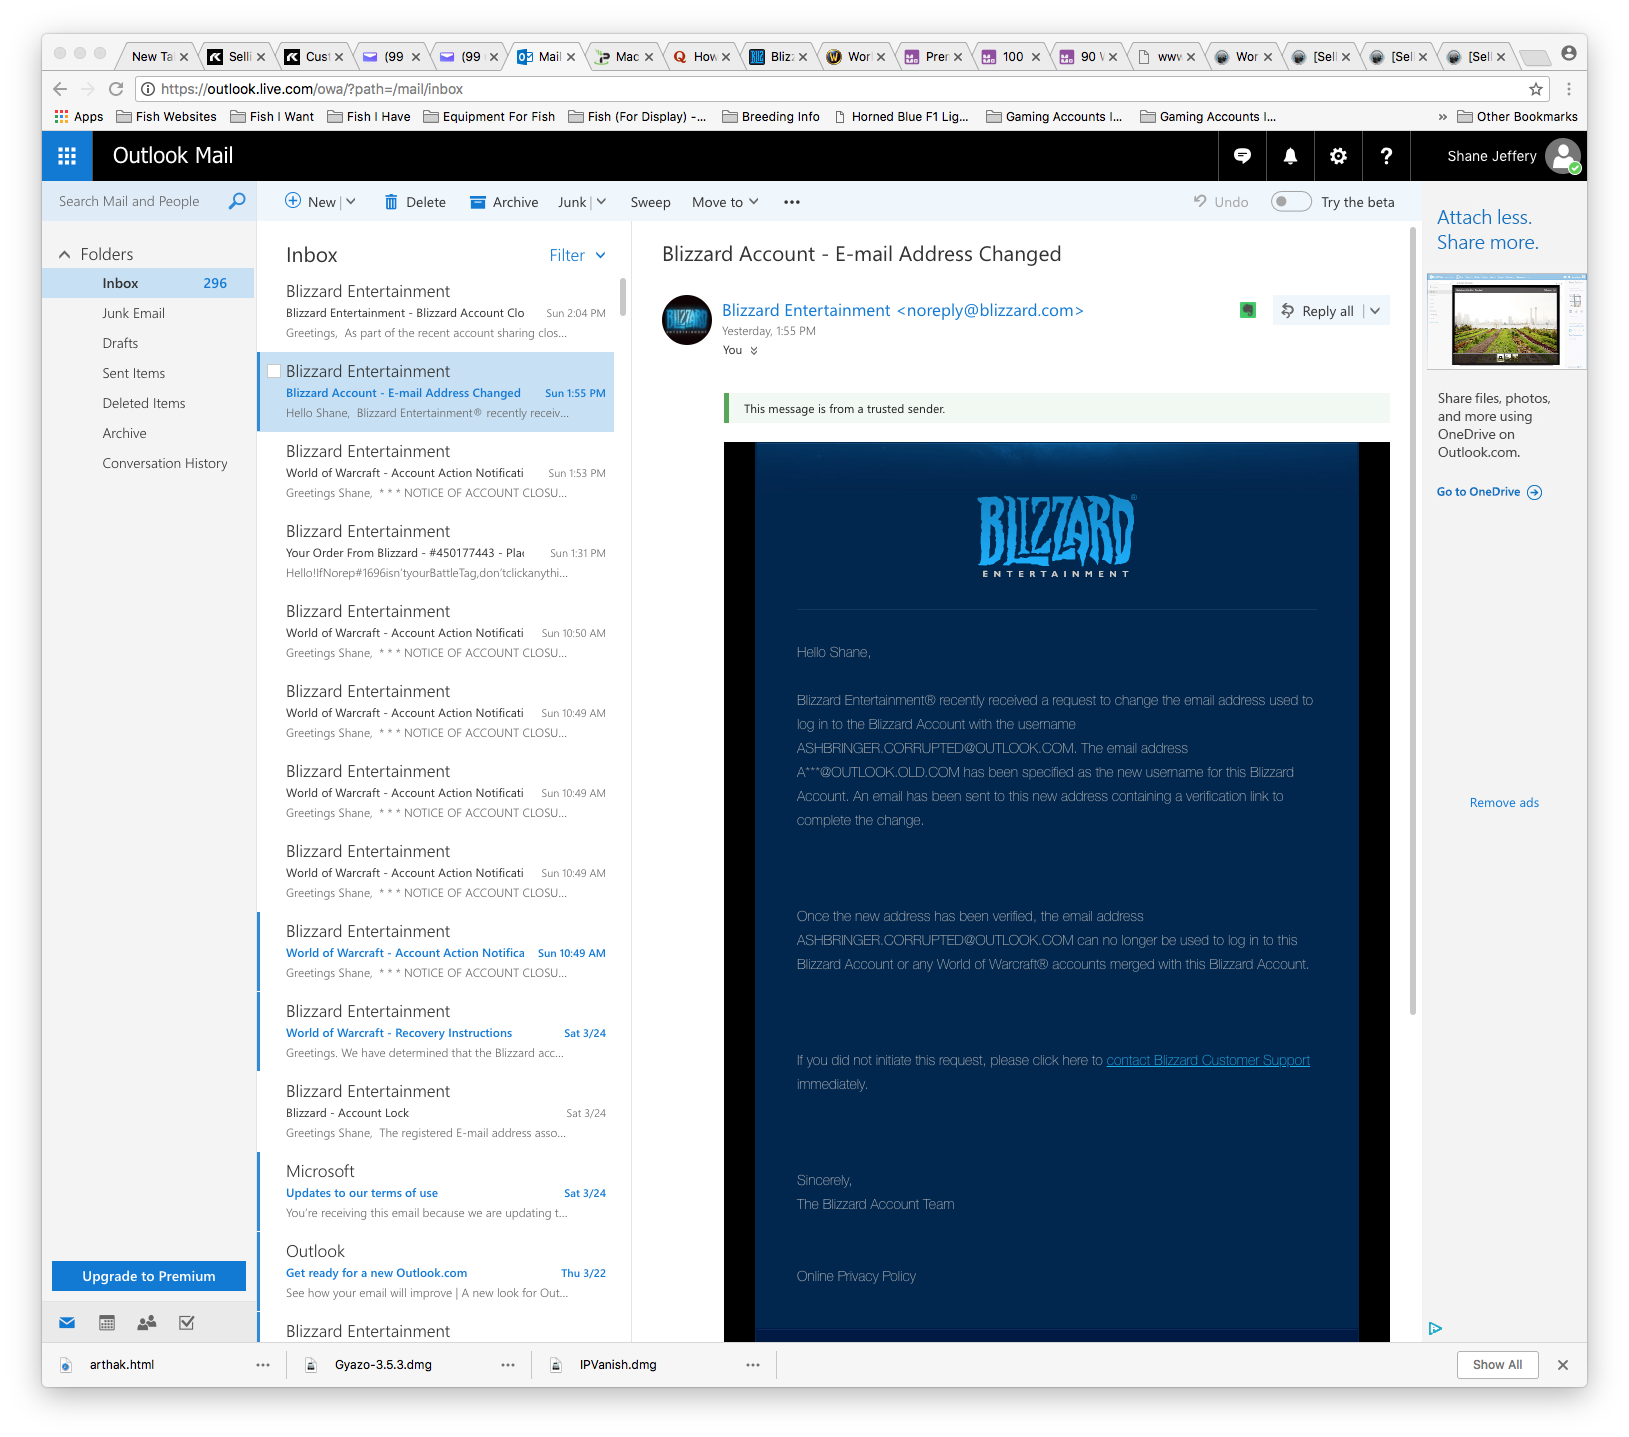Open the Skype chat icon in header
The height and width of the screenshot is (1437, 1629).
1242,156
